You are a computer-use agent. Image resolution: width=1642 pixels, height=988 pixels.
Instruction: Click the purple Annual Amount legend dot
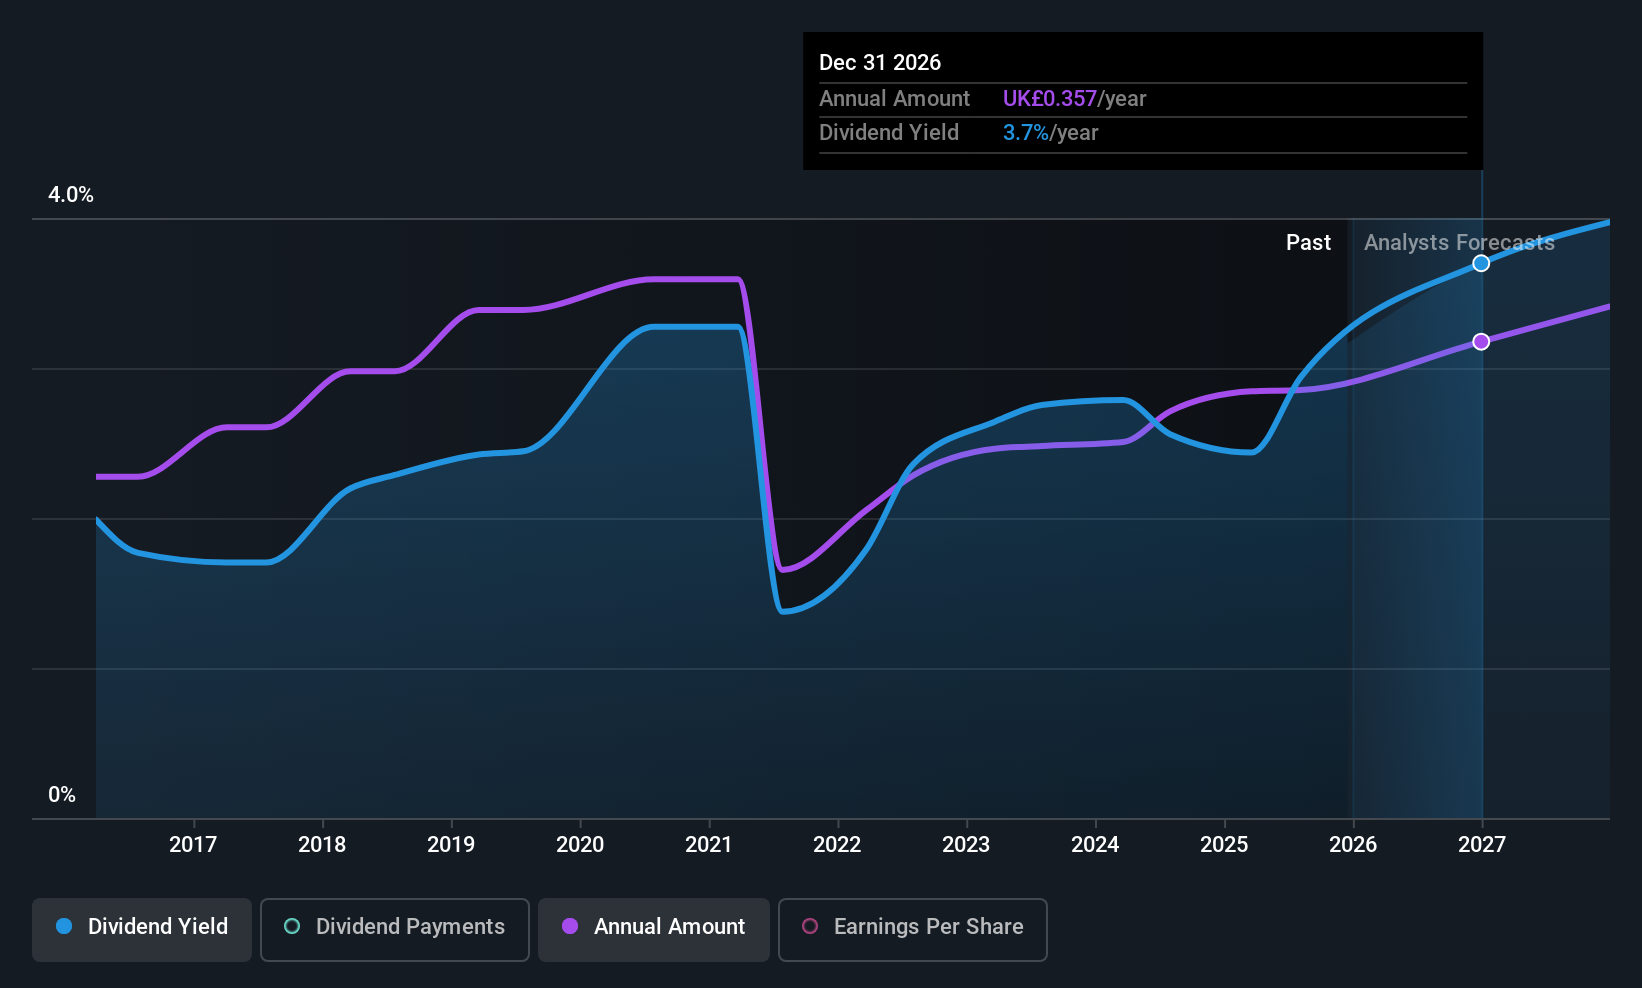pos(569,927)
